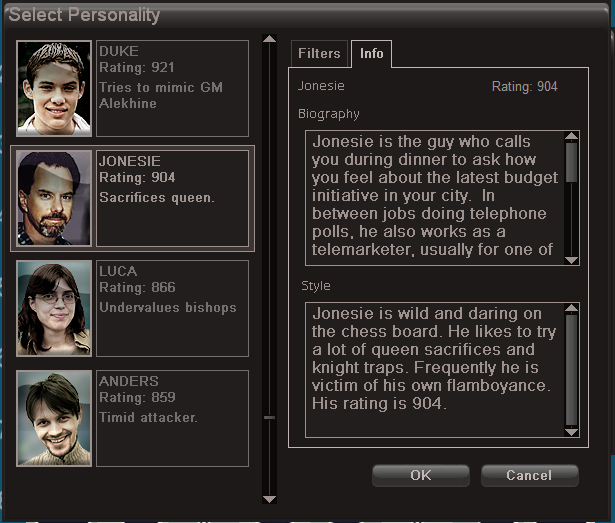Viewport: 615px width, 523px height.
Task: Switch to the Filters tab
Action: (319, 53)
